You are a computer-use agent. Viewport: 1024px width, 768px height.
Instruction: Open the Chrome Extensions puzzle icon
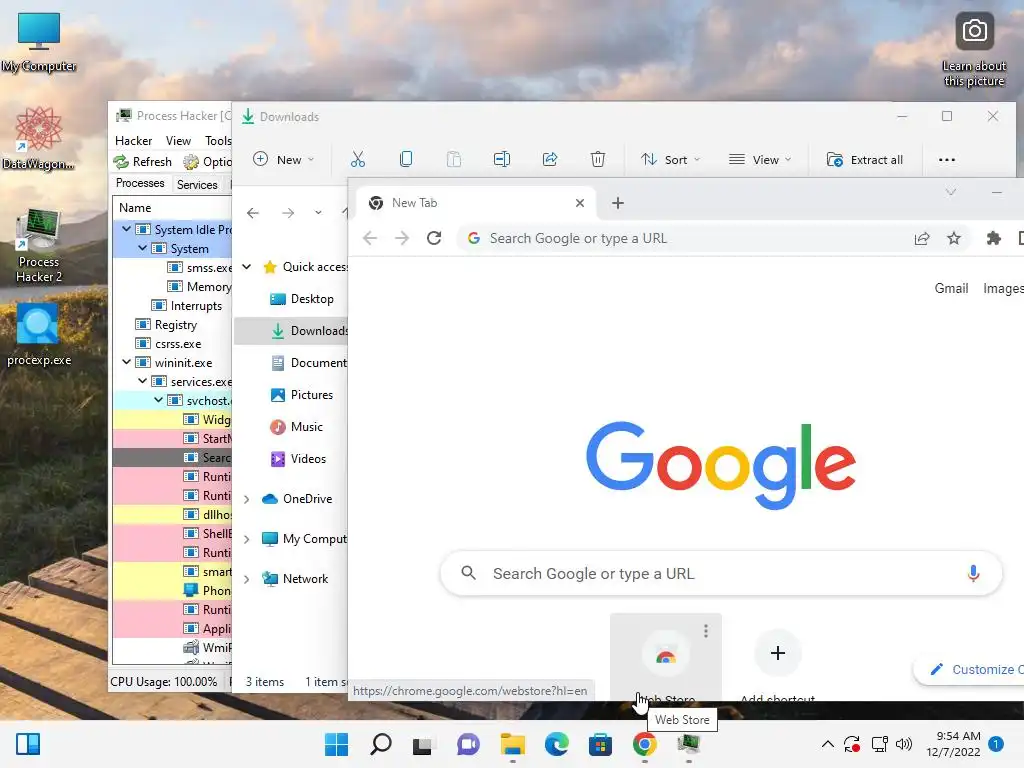[994, 238]
